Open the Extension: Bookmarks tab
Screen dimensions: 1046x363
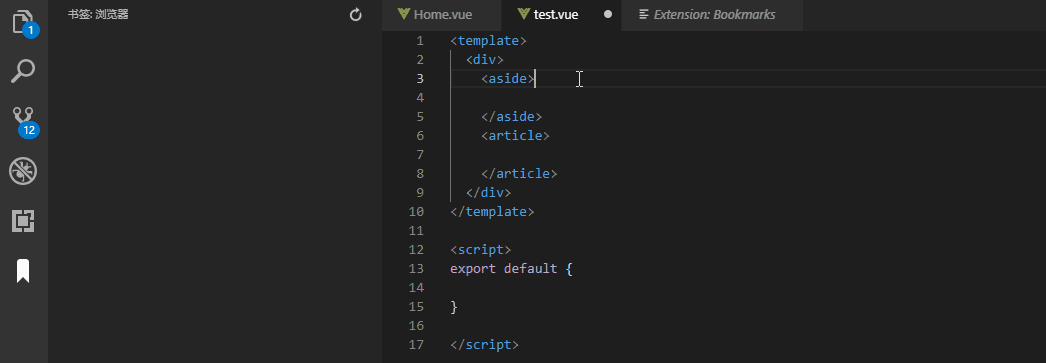(x=712, y=15)
